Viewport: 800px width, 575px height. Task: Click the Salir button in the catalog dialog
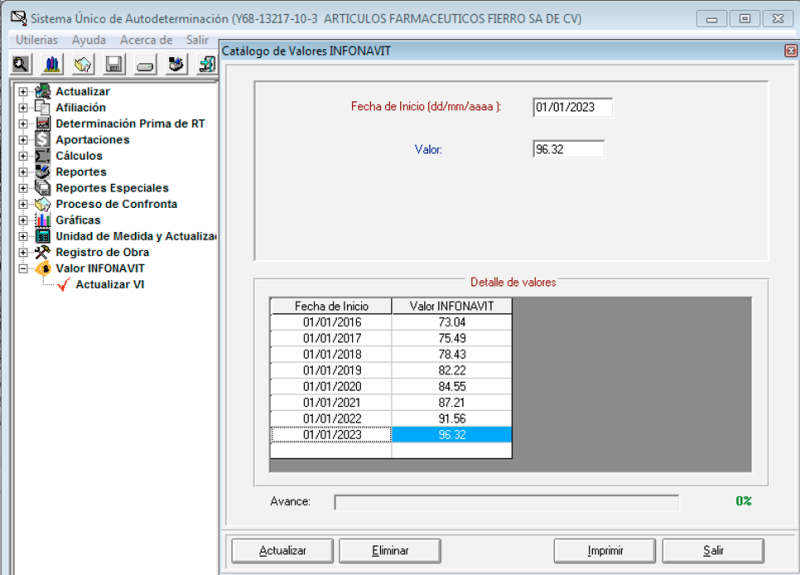pyautogui.click(x=713, y=551)
